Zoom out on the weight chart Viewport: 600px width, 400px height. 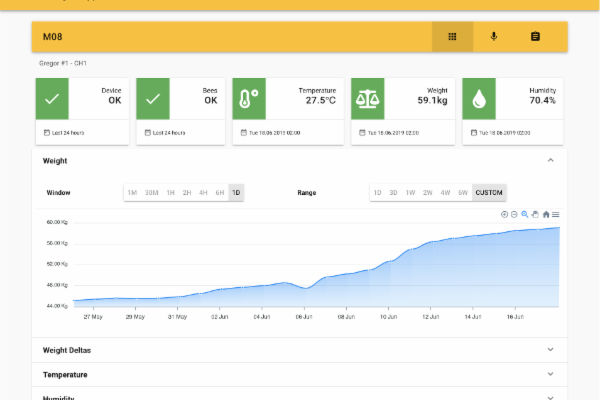(515, 214)
